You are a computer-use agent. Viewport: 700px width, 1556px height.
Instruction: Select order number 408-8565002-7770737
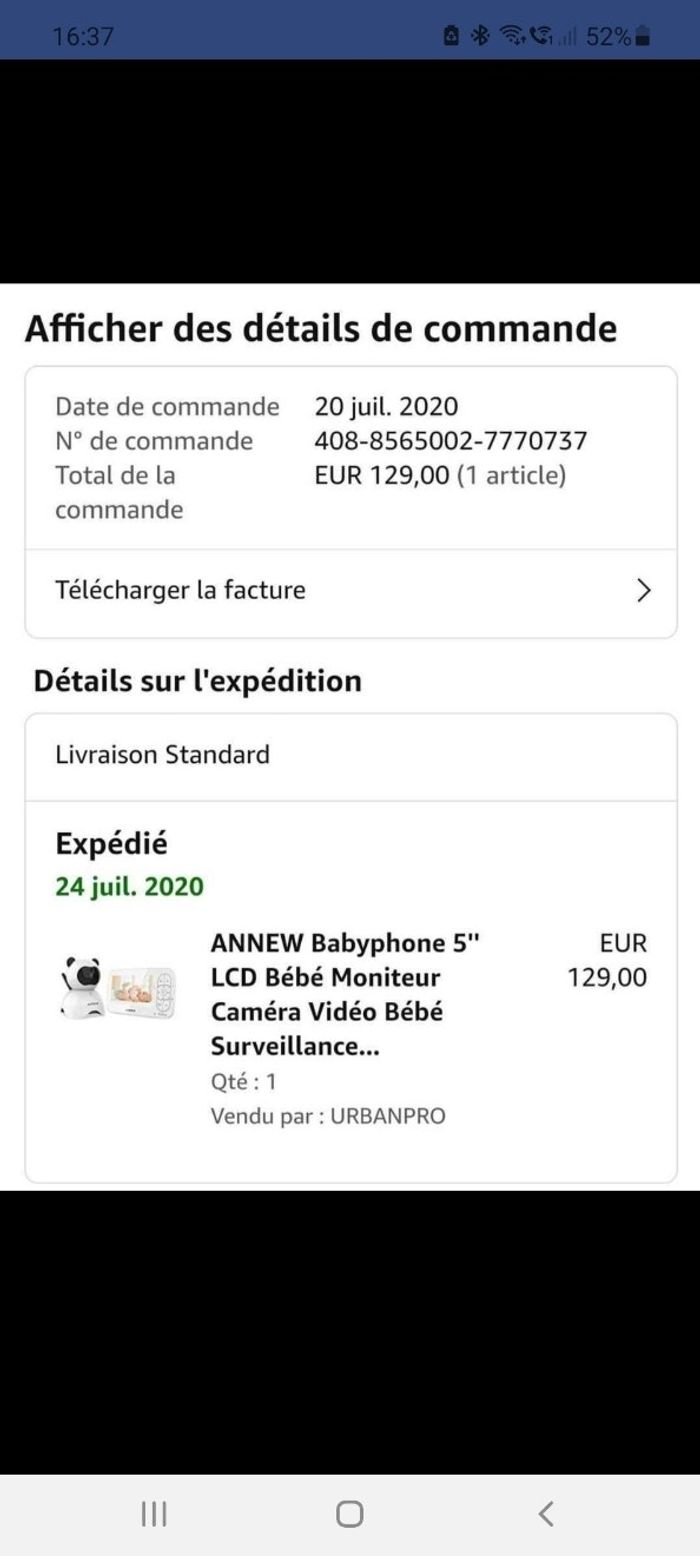[450, 441]
